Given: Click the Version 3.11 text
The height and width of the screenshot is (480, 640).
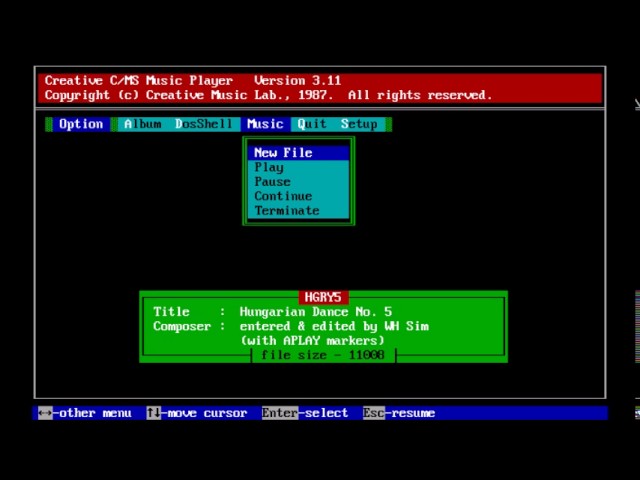Looking at the screenshot, I should [297, 80].
